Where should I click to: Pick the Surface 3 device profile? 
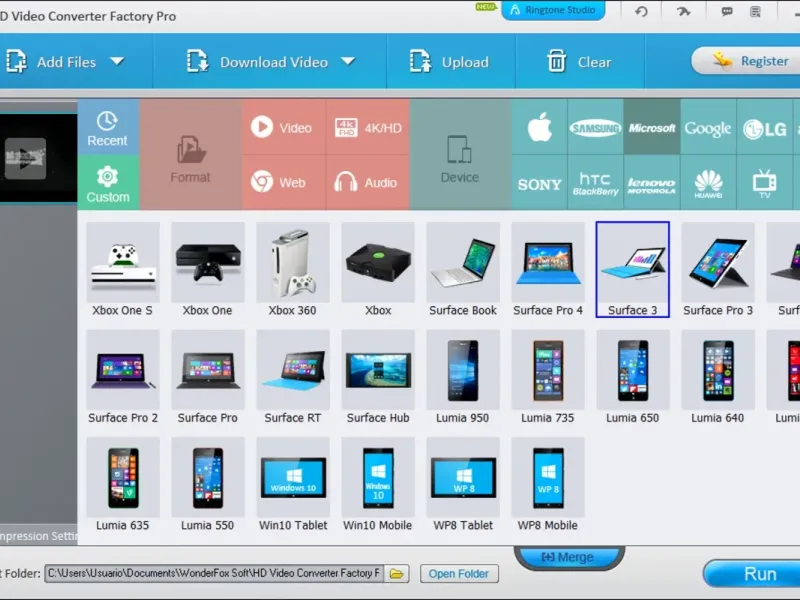click(633, 269)
